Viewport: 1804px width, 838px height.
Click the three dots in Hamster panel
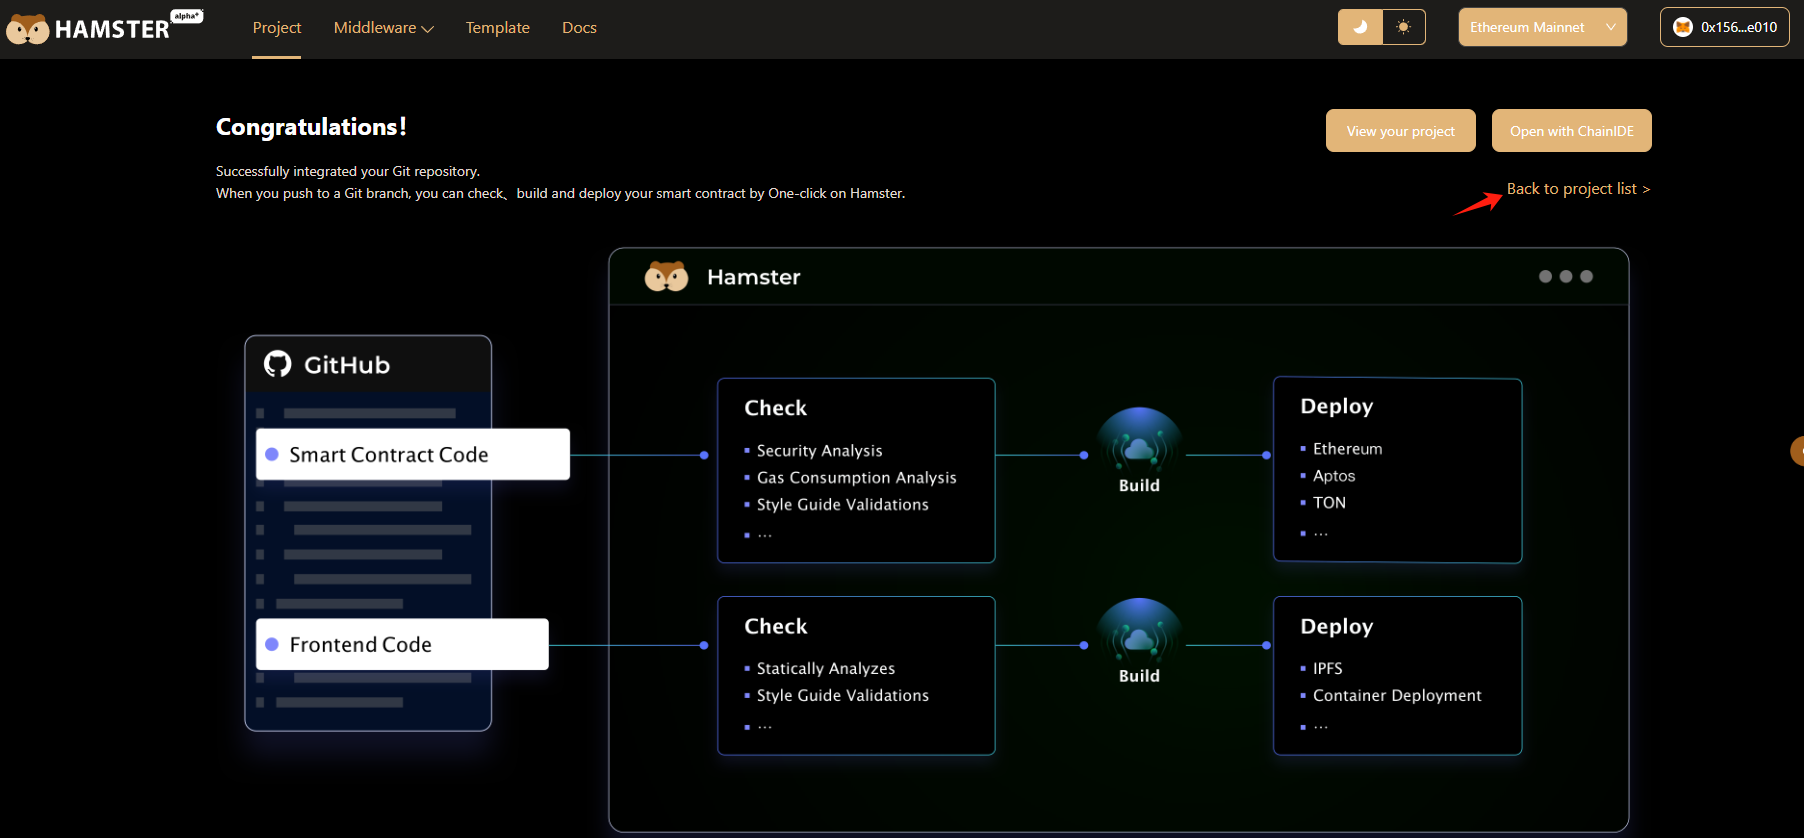click(1565, 277)
